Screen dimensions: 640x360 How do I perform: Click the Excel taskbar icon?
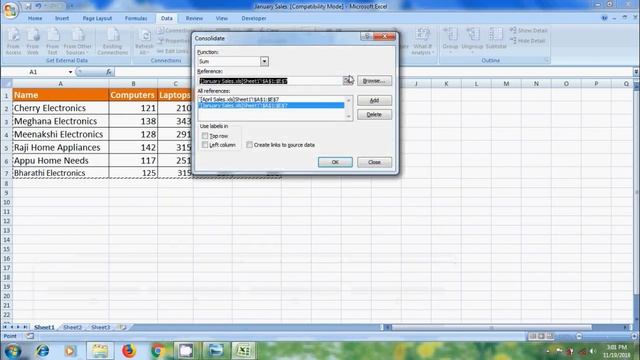(244, 351)
